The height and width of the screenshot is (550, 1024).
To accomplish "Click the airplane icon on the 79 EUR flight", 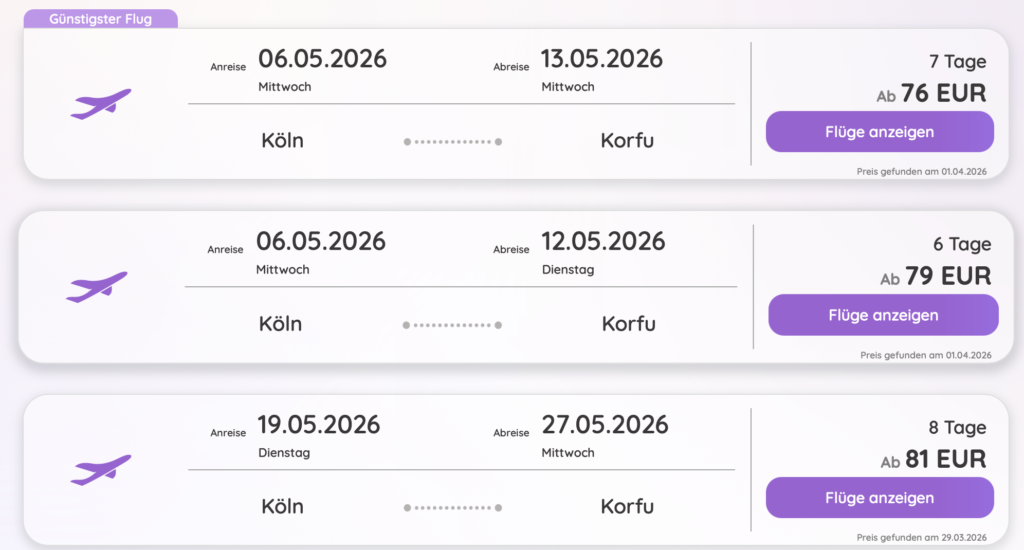I will pyautogui.click(x=97, y=287).
